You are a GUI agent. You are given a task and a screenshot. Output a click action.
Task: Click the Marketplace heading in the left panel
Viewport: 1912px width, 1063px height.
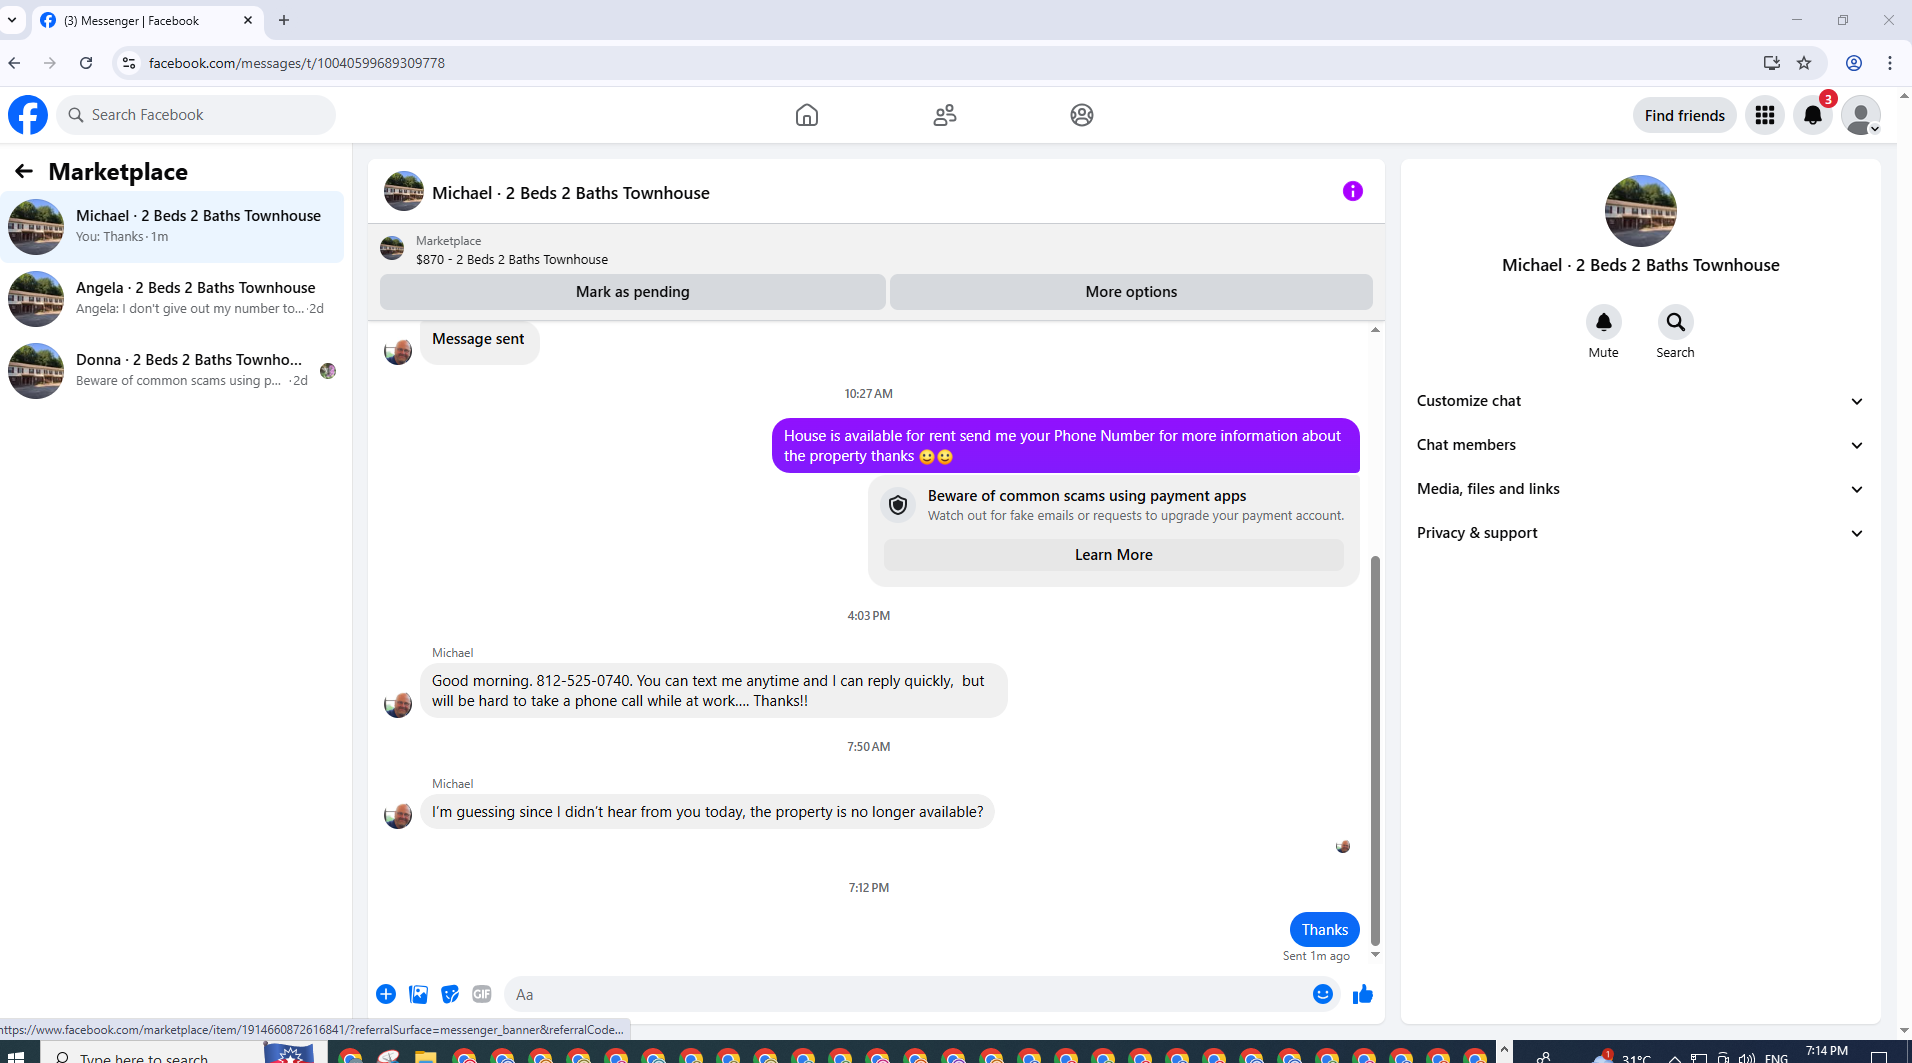[x=118, y=172]
